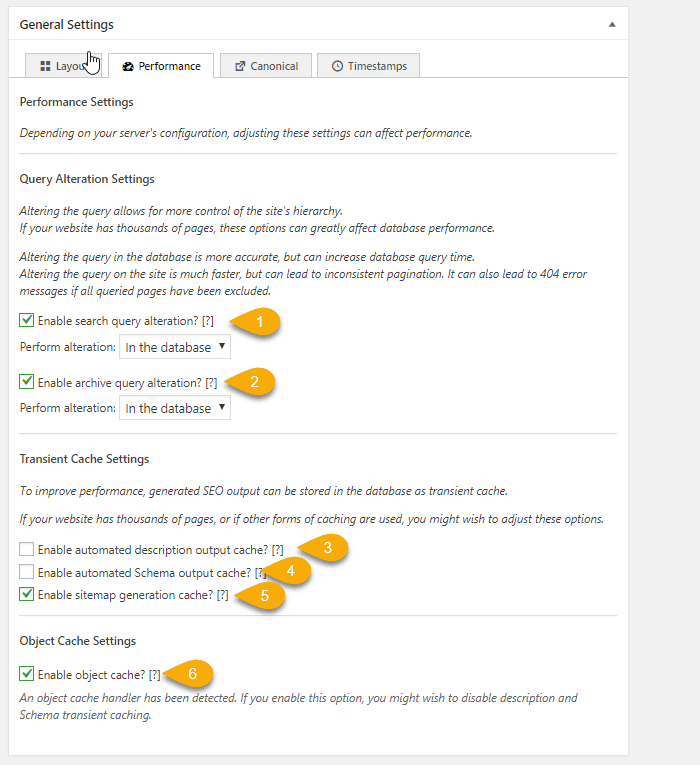Collapse the General Settings panel
Viewport: 700px width, 765px height.
tap(612, 24)
